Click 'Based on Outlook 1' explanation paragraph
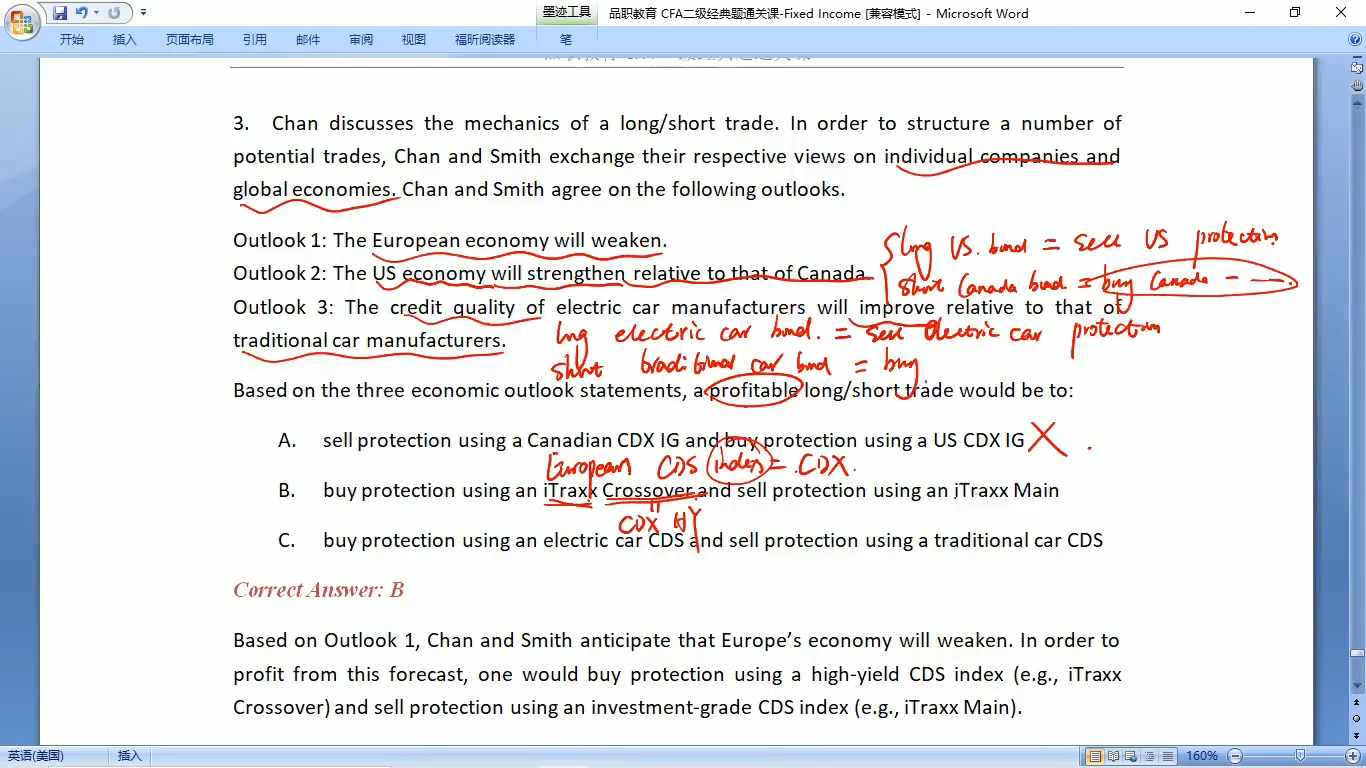This screenshot has height=768, width=1366. pyautogui.click(x=677, y=673)
